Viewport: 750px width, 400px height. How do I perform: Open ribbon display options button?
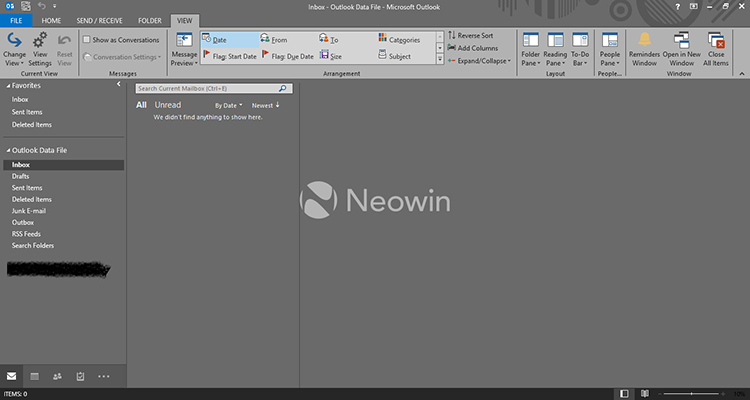(x=694, y=7)
